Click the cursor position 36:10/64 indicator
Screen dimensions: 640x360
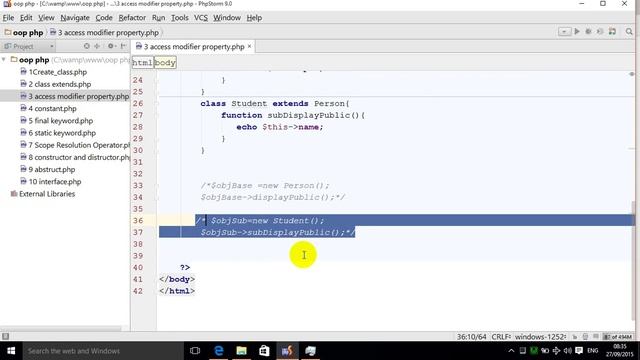pos(471,337)
